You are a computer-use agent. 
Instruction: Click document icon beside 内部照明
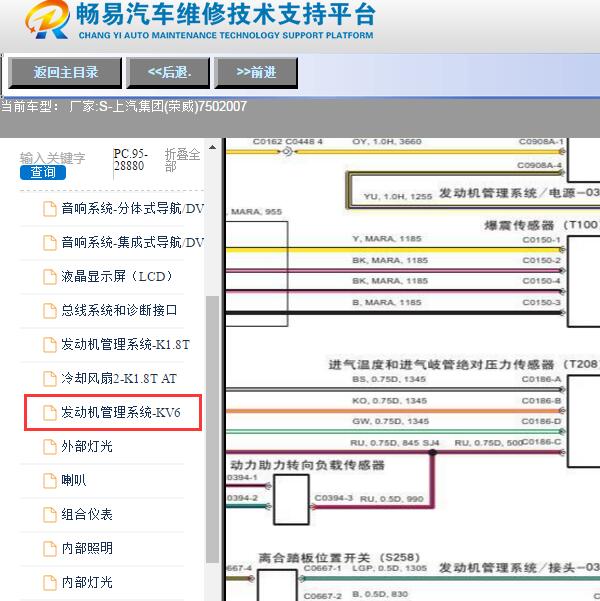(x=50, y=548)
